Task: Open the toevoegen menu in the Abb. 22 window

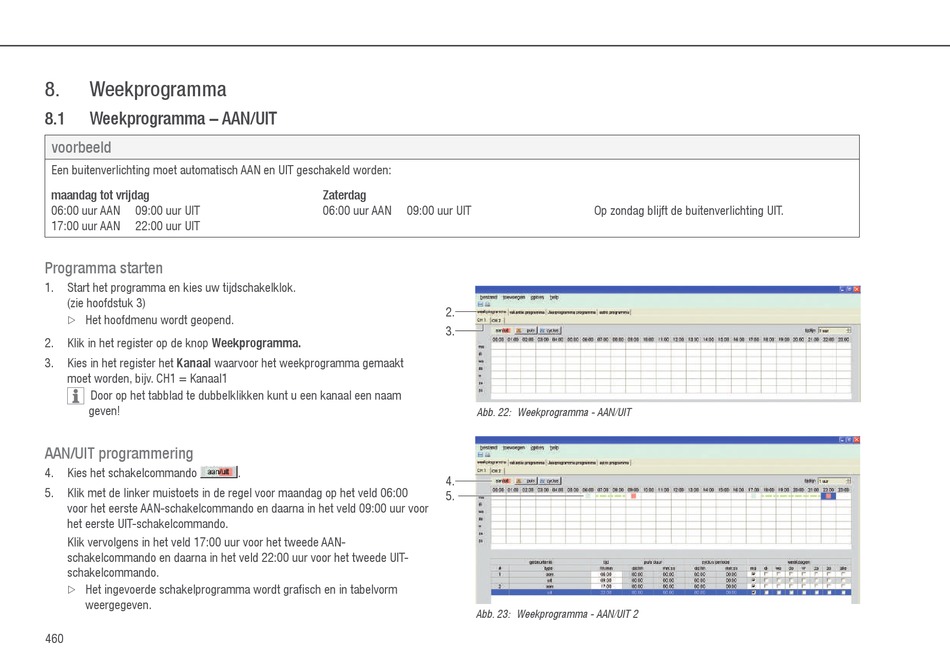Action: tap(514, 297)
